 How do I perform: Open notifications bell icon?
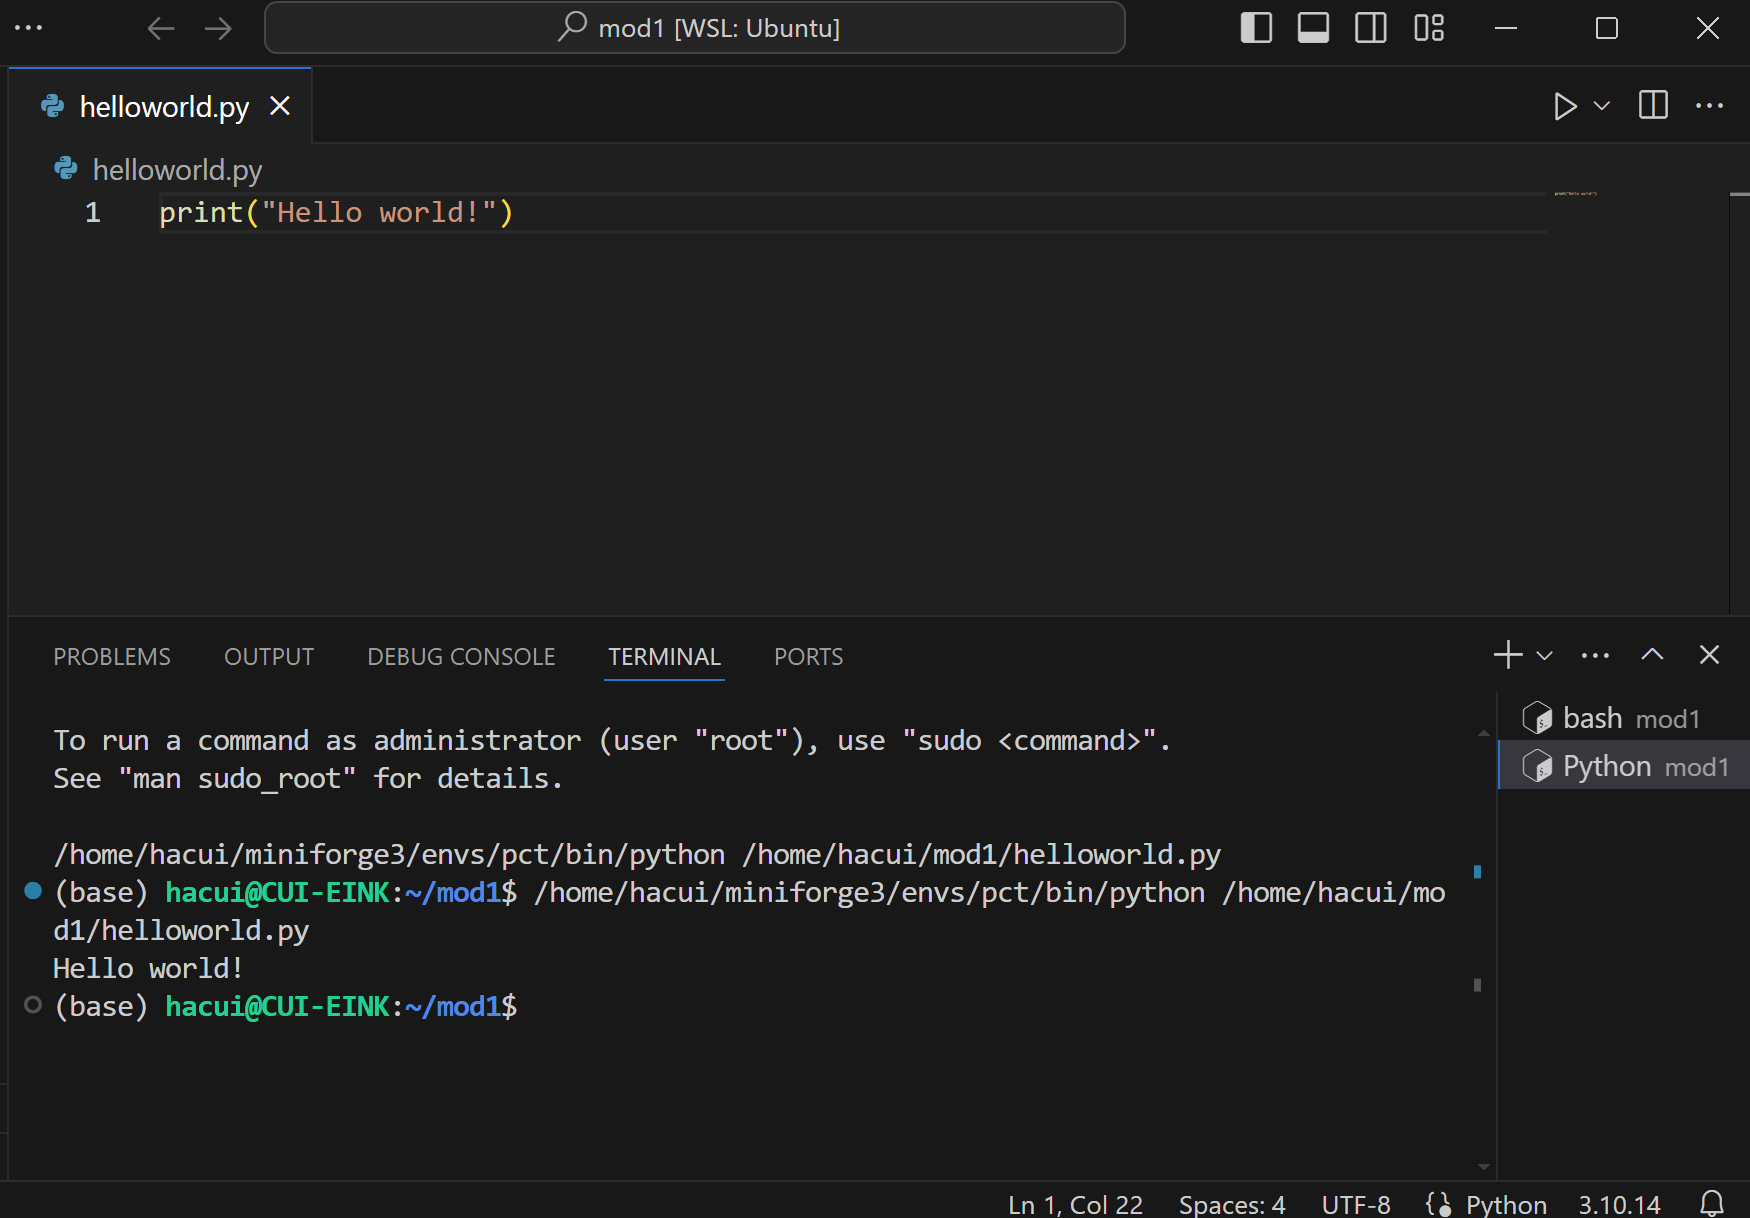point(1712,1203)
